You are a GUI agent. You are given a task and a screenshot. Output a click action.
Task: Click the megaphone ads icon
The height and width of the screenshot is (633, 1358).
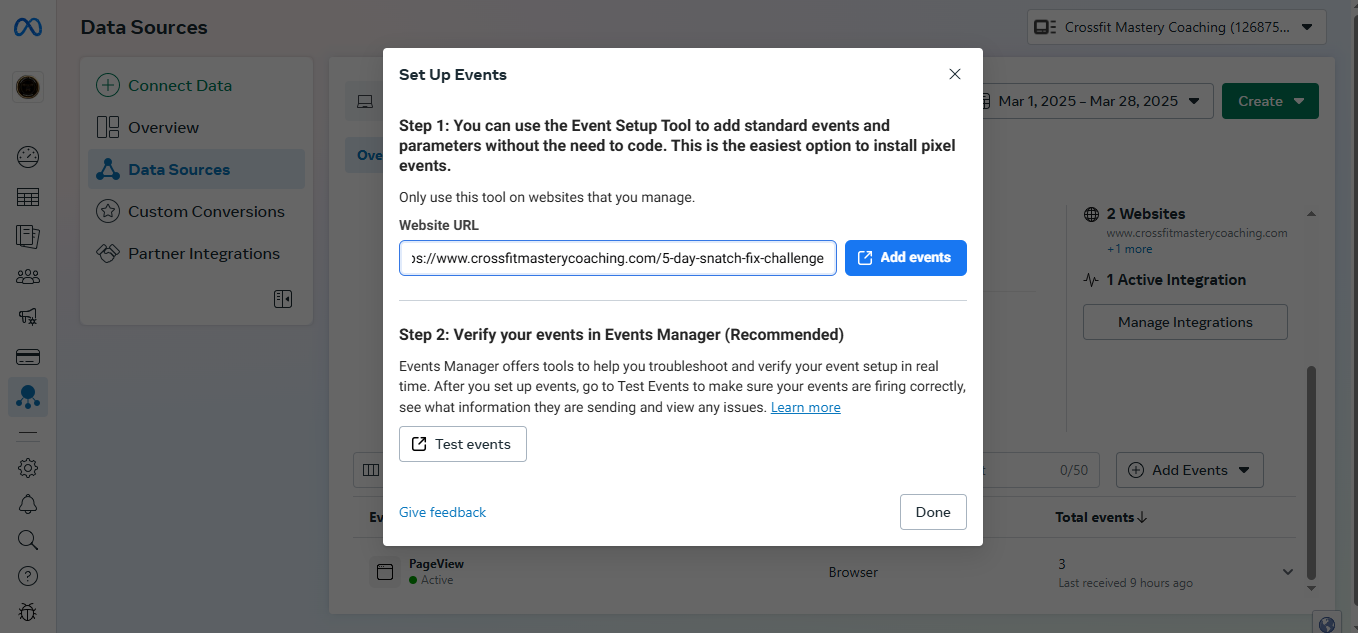(28, 316)
